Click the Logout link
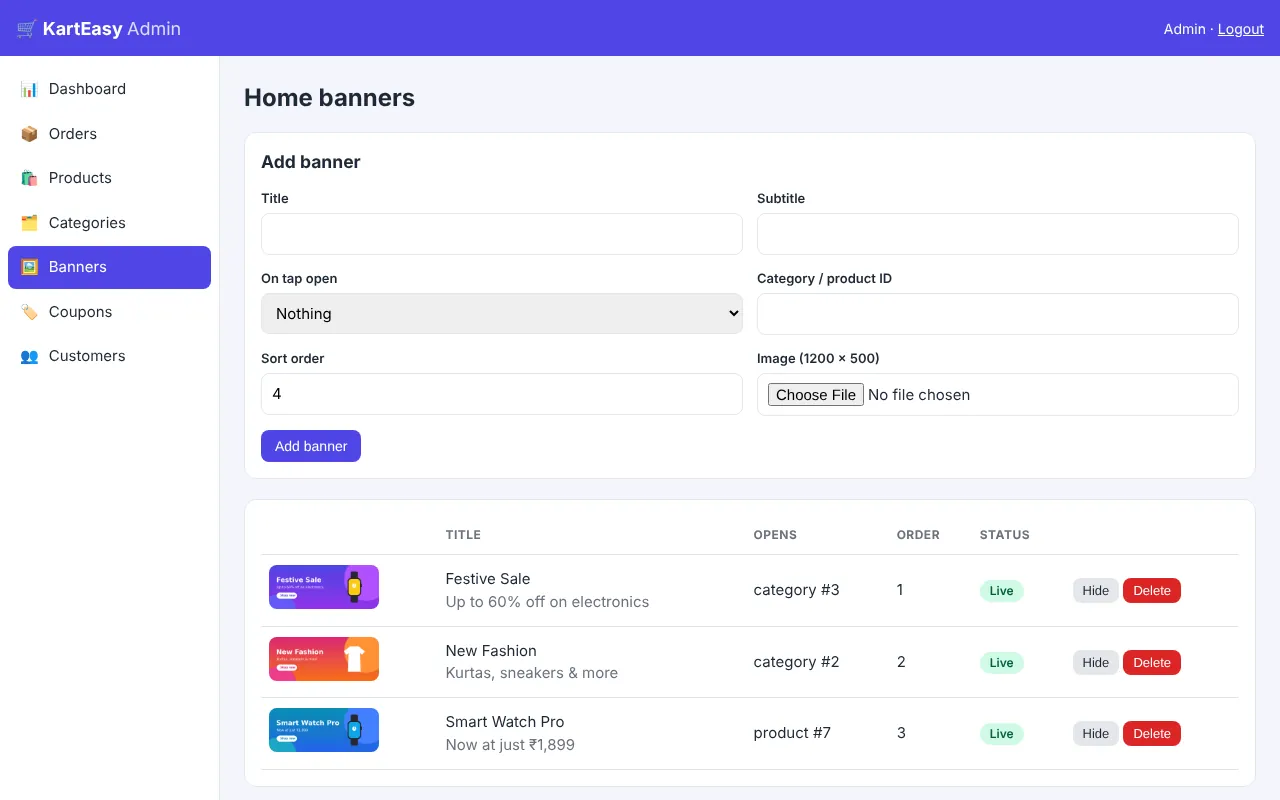Screen dimensions: 1280x800 [x=1241, y=29]
